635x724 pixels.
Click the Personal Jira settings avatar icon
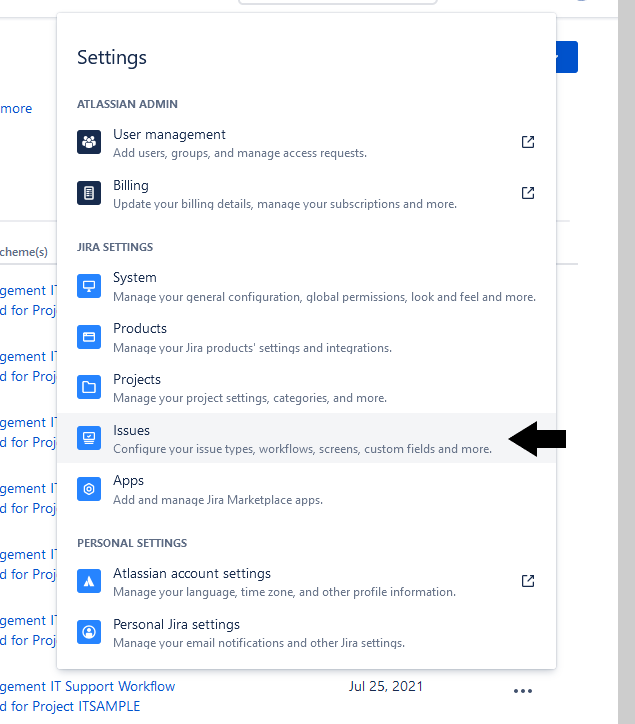pyautogui.click(x=89, y=632)
